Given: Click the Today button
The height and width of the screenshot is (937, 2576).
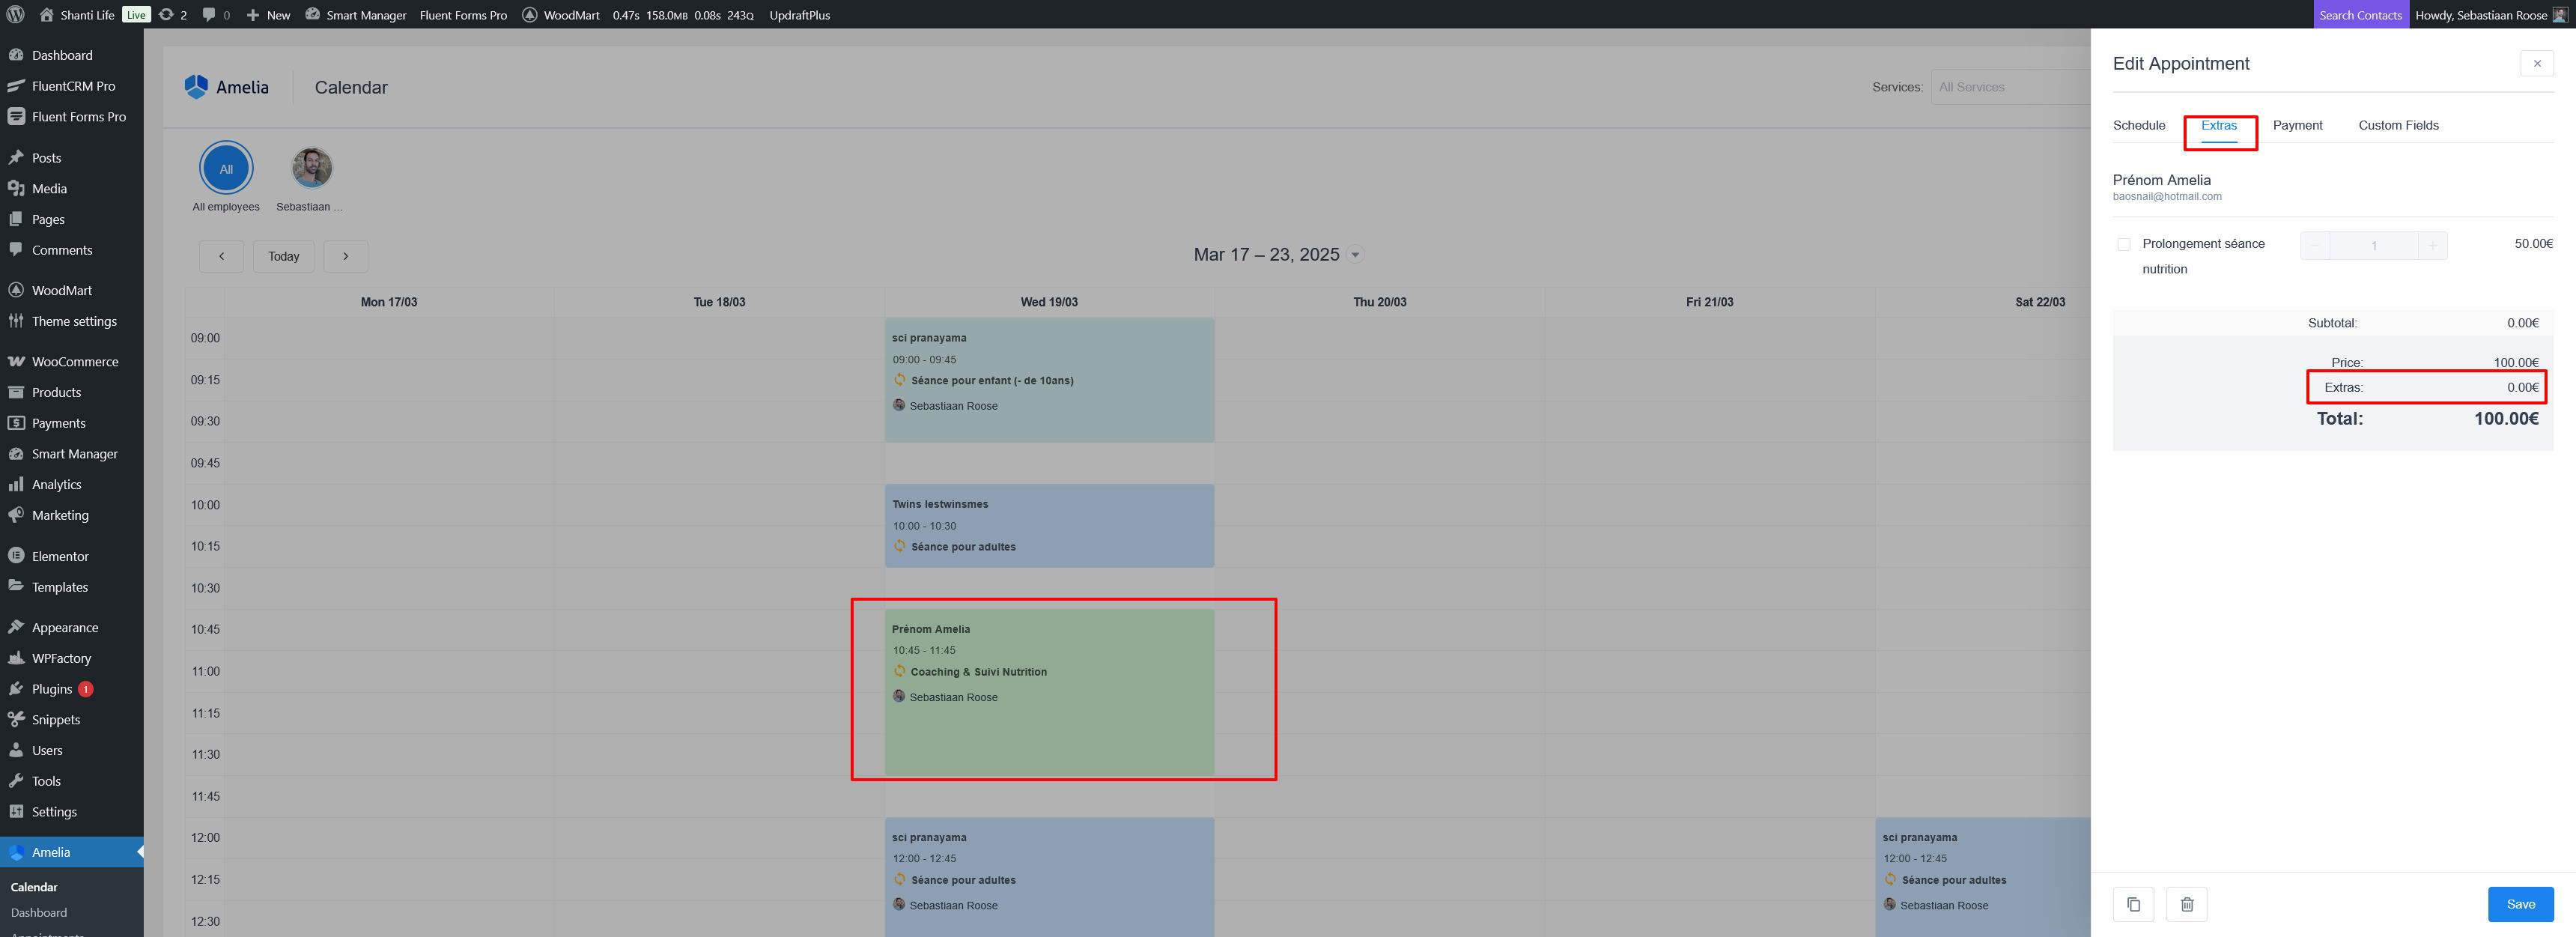Looking at the screenshot, I should (x=283, y=256).
